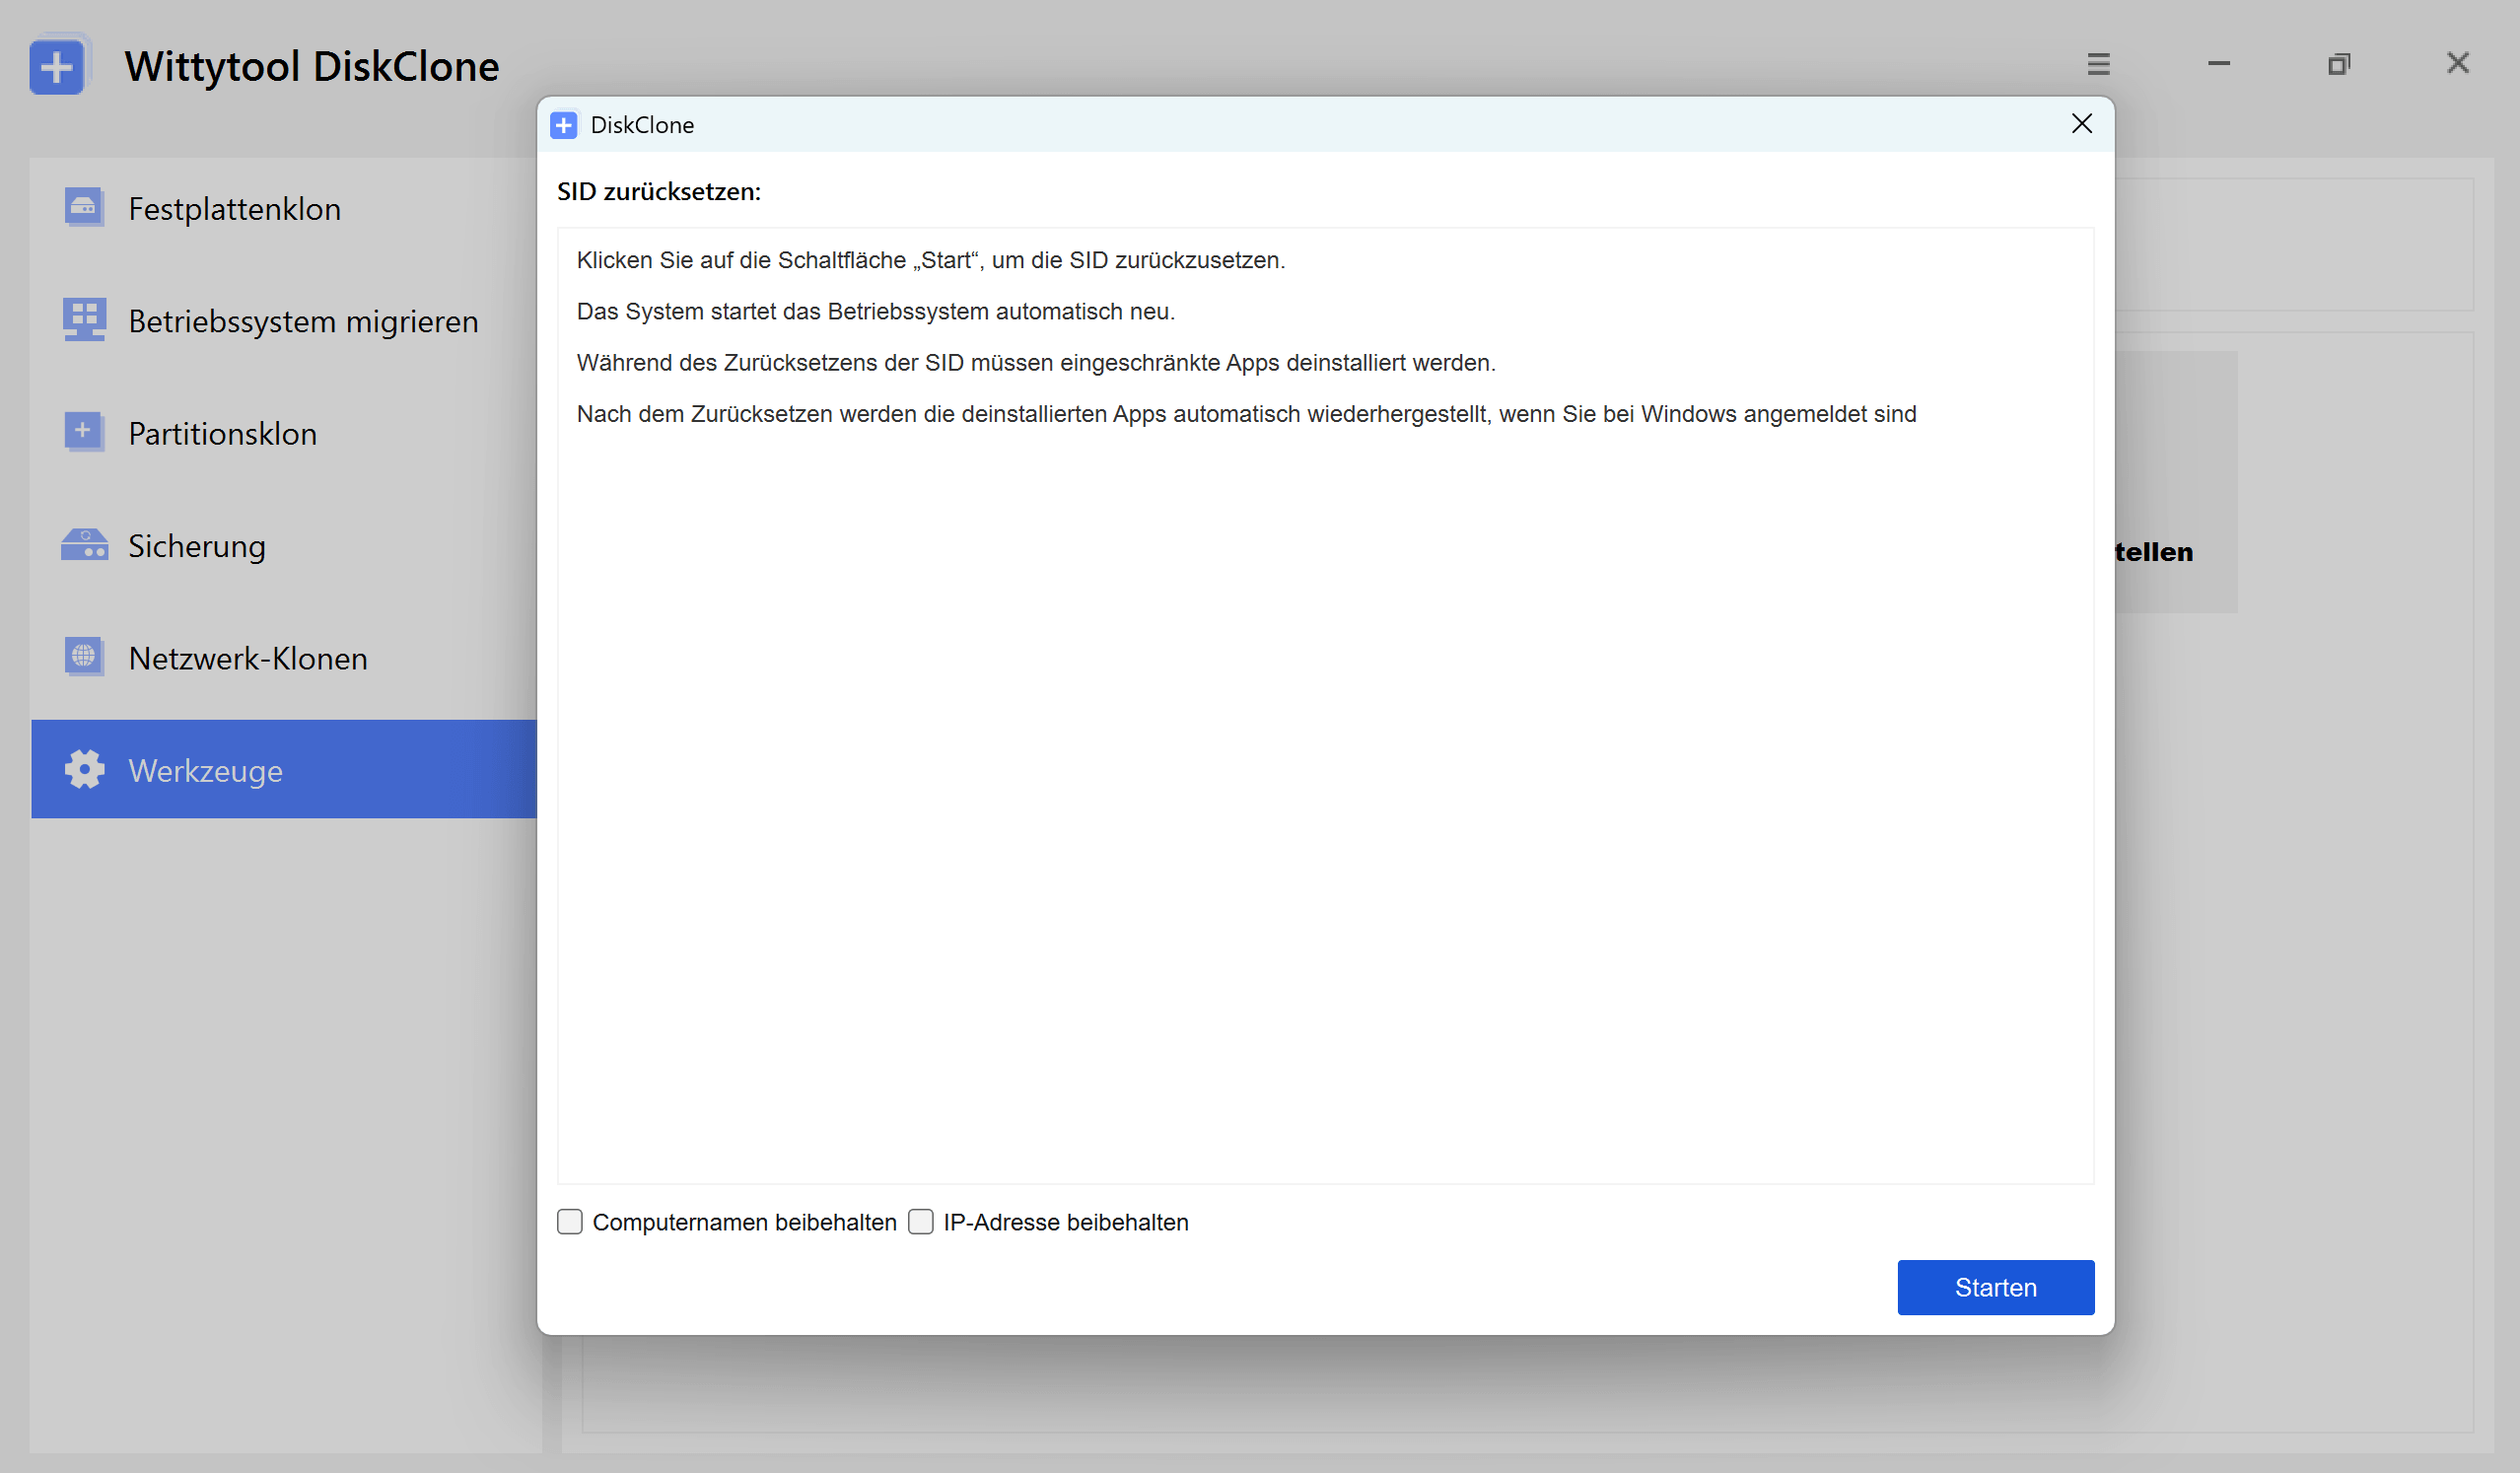Click the Betriebssystem migrieren icon
The width and height of the screenshot is (2520, 1473).
pyautogui.click(x=84, y=320)
